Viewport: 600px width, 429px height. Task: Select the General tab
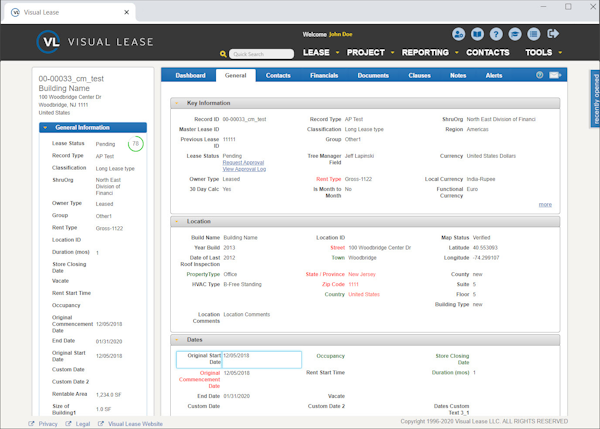(236, 75)
